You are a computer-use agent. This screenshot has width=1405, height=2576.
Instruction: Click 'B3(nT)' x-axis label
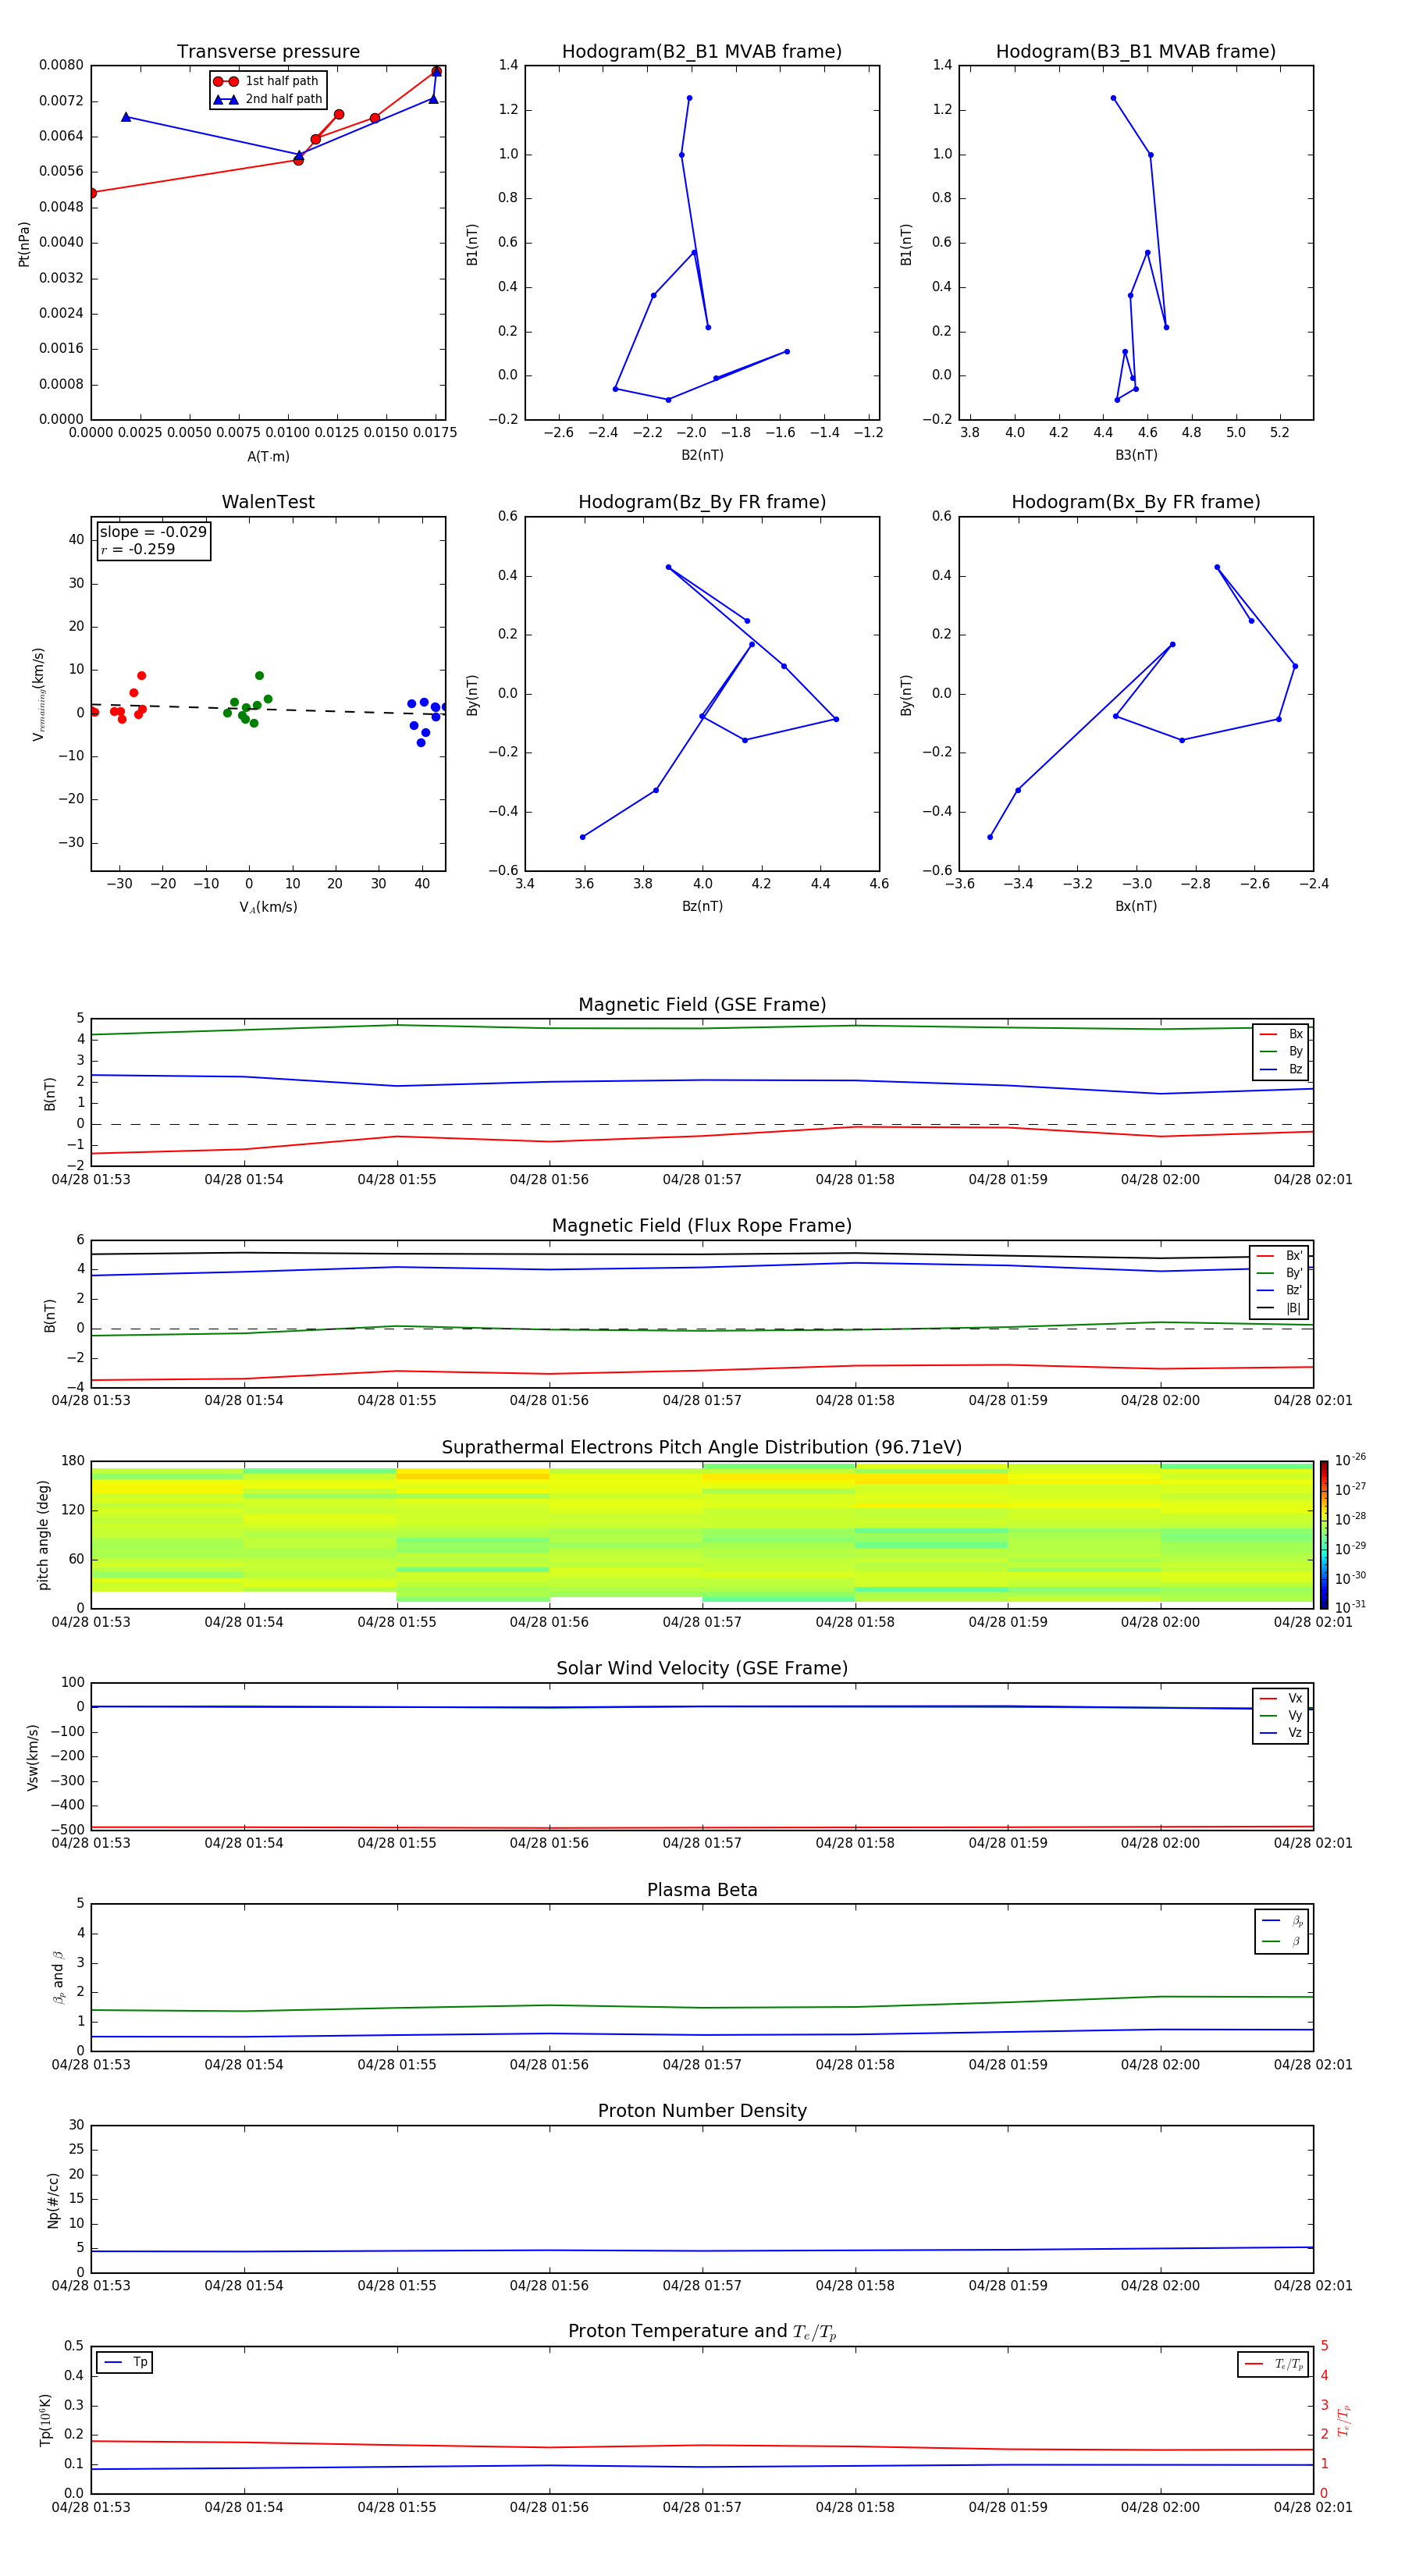[x=1136, y=455]
